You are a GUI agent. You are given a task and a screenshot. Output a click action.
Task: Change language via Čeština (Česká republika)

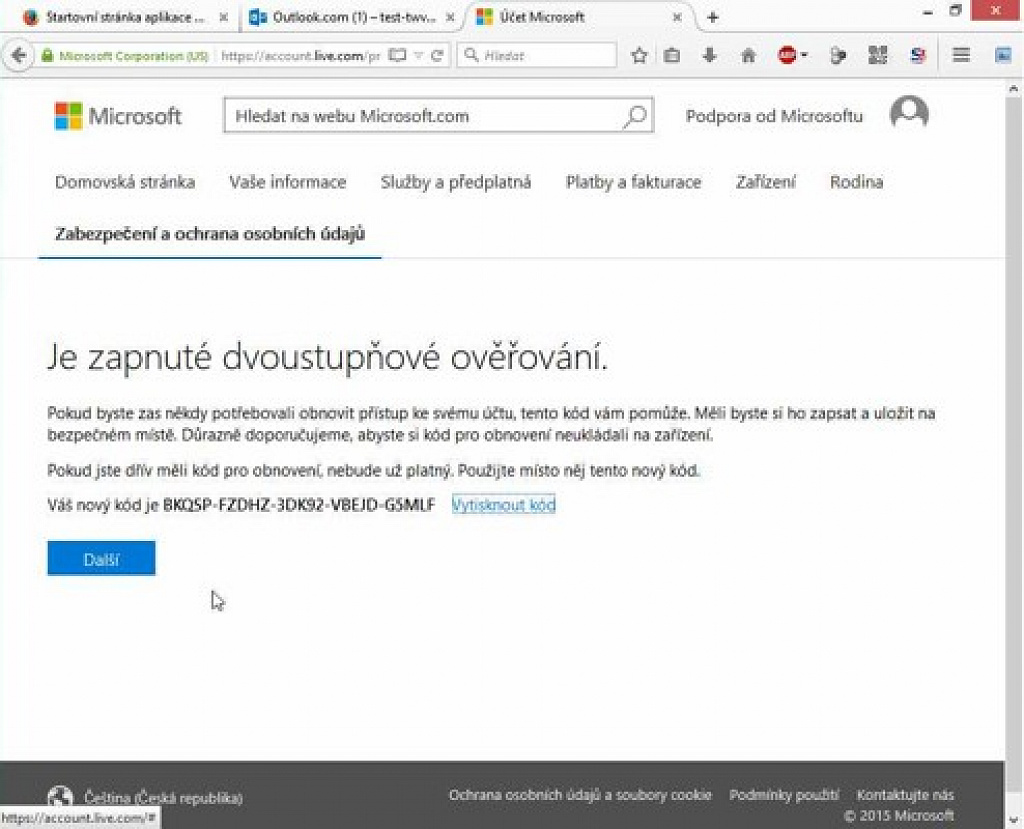coord(163,798)
